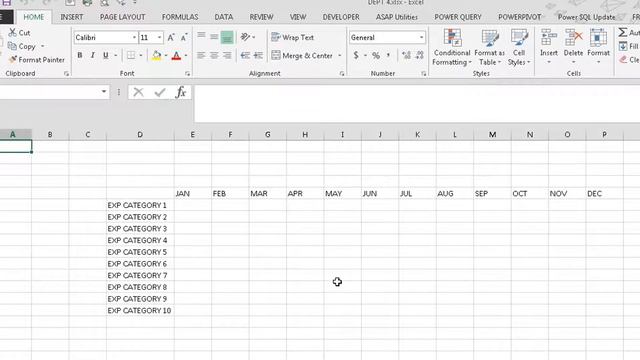Open the font size dropdown
The height and width of the screenshot is (360, 640).
tap(159, 38)
